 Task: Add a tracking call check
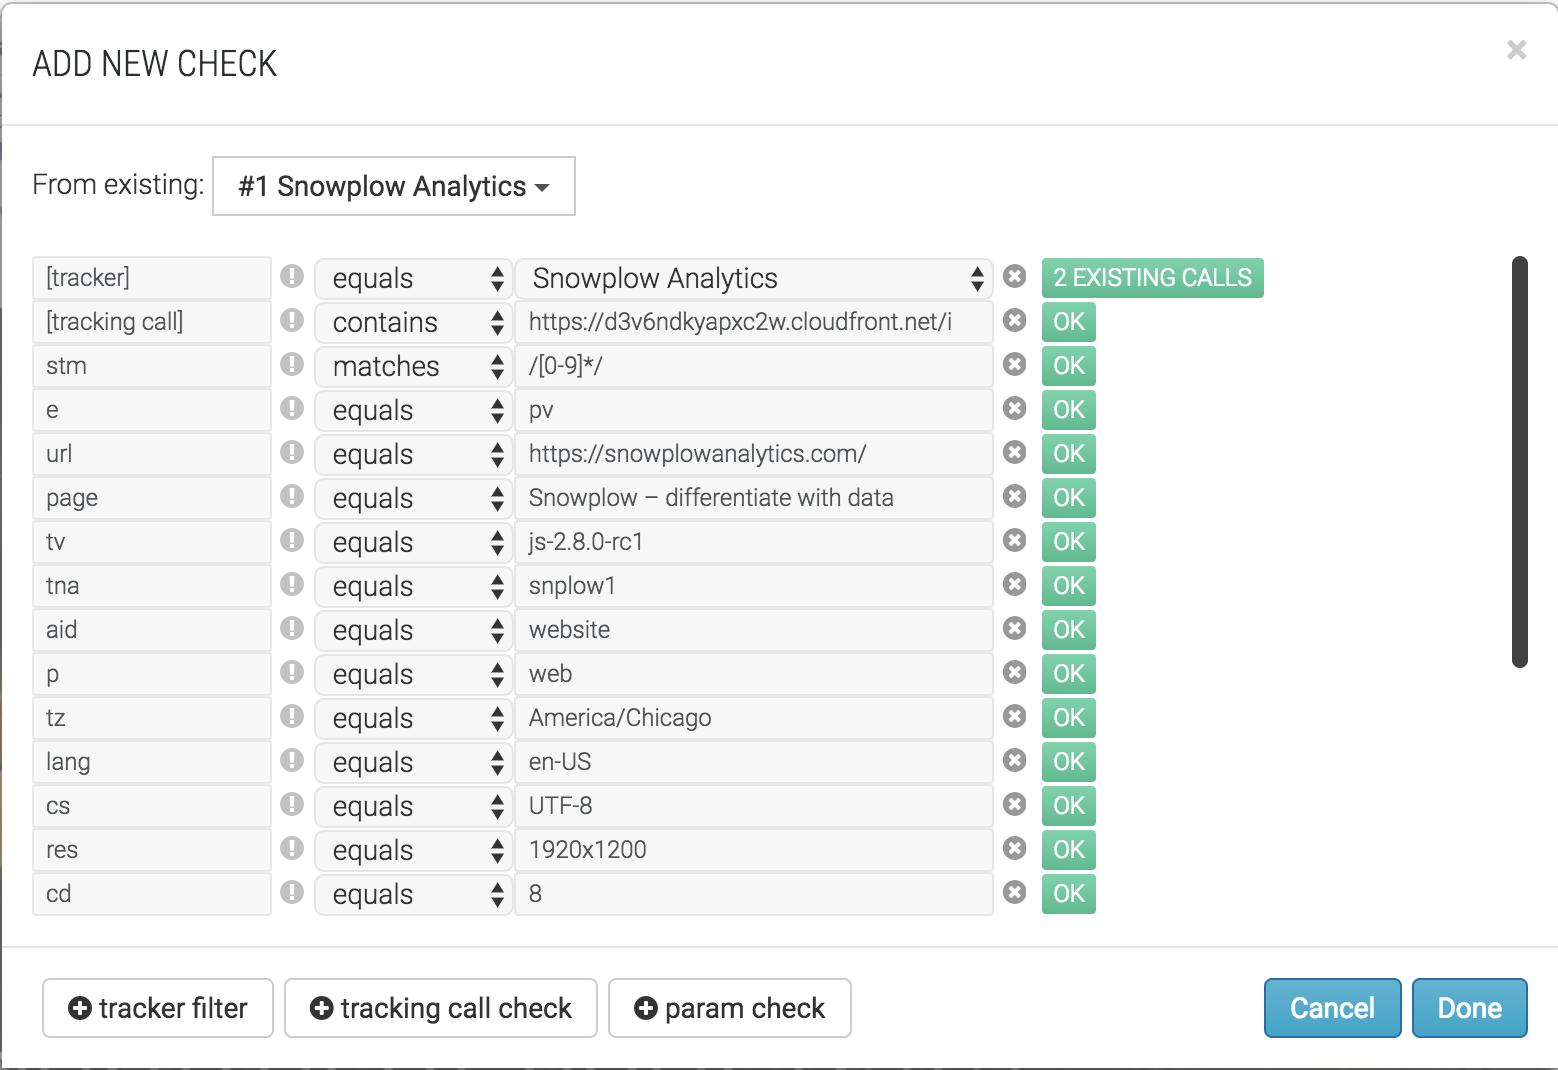coord(441,1008)
